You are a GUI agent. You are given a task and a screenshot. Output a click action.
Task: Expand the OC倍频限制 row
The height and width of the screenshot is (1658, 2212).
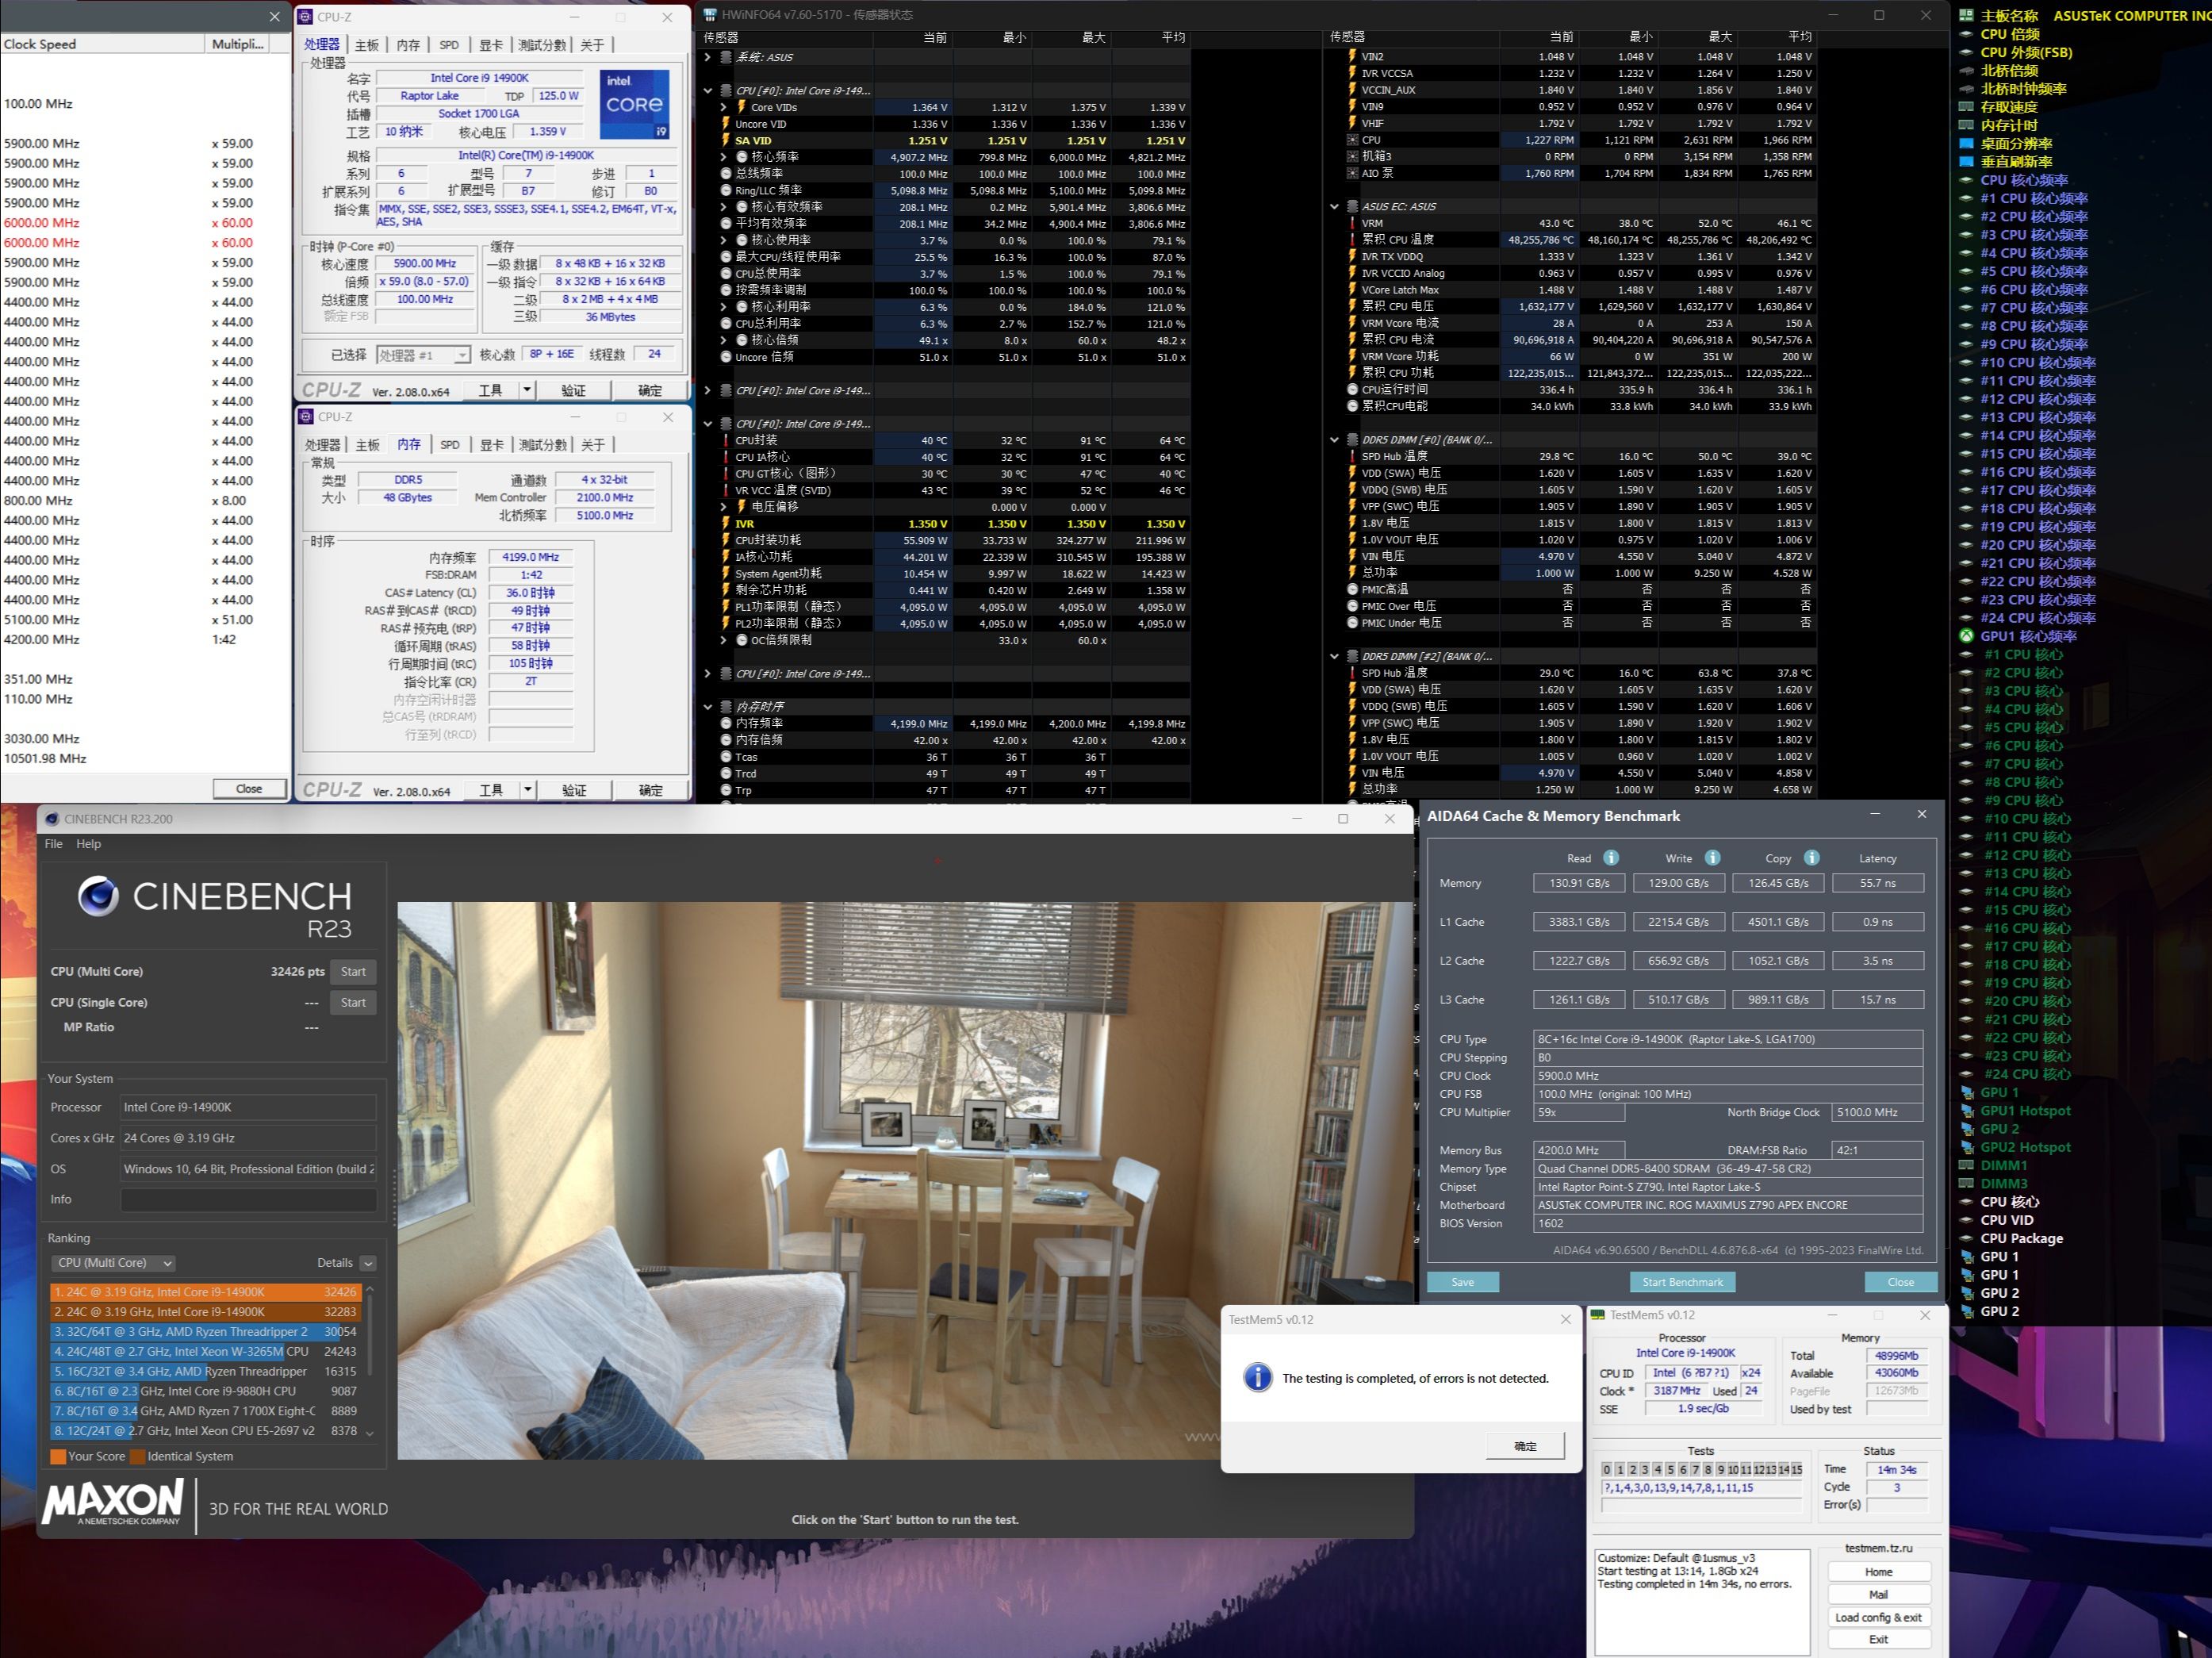[x=724, y=641]
